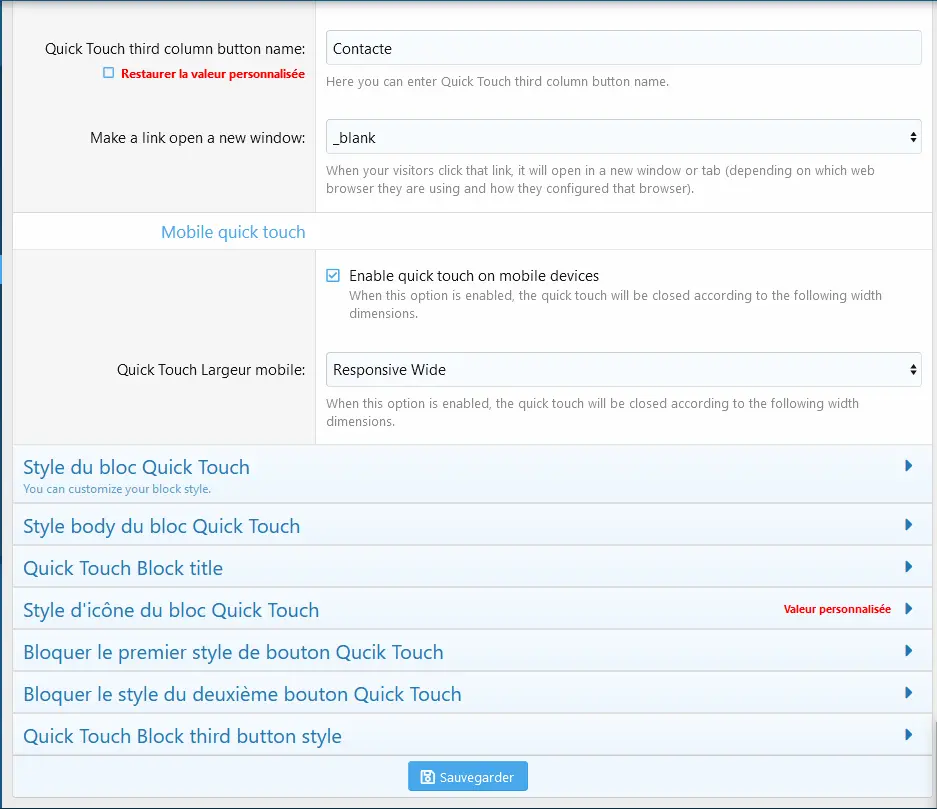This screenshot has height=809, width=937.
Task: Click arrow icon beside Quick Touch Block title
Action: 908,567
